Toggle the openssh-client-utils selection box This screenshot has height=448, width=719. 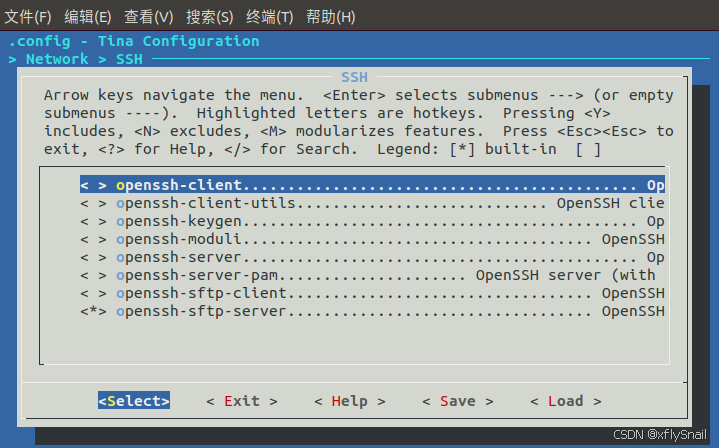point(94,203)
